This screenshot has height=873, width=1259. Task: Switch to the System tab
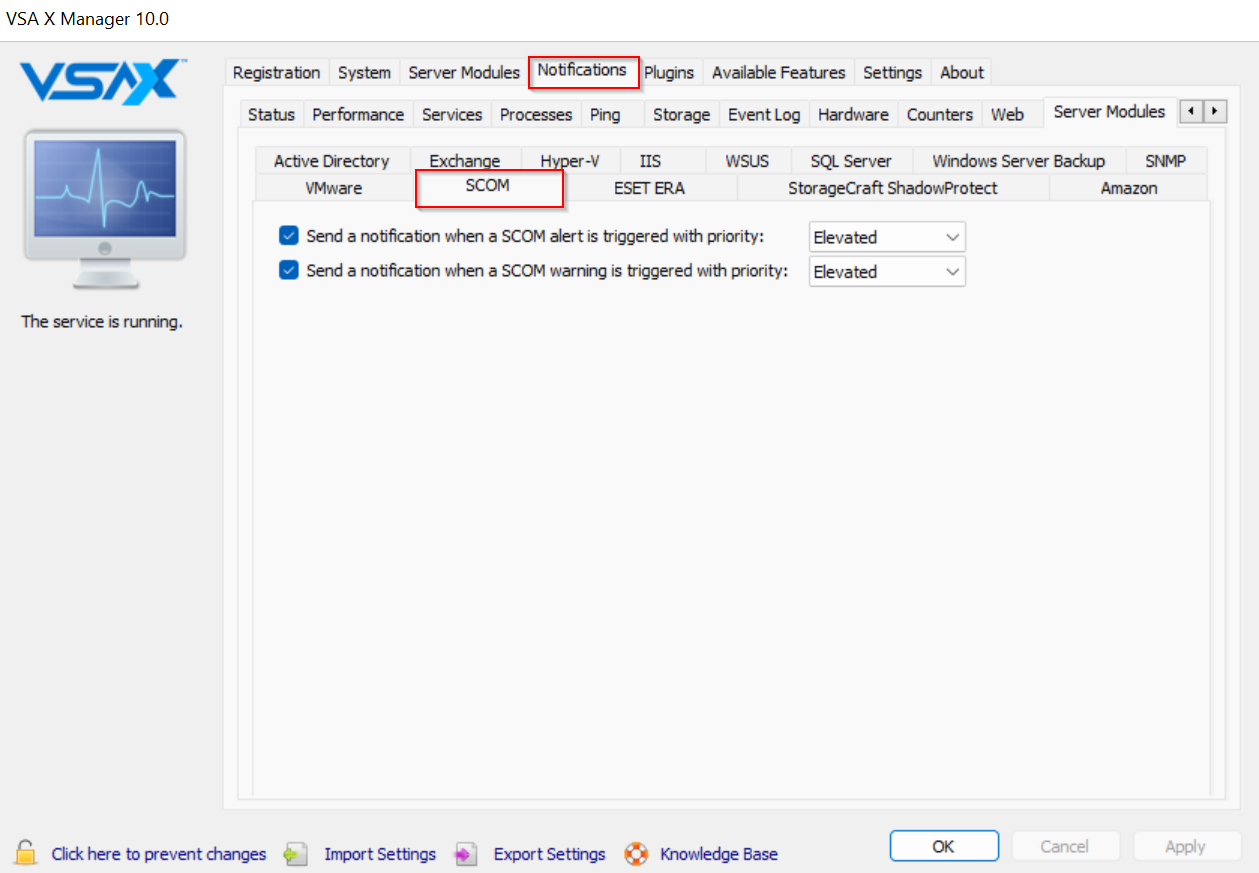tap(364, 72)
